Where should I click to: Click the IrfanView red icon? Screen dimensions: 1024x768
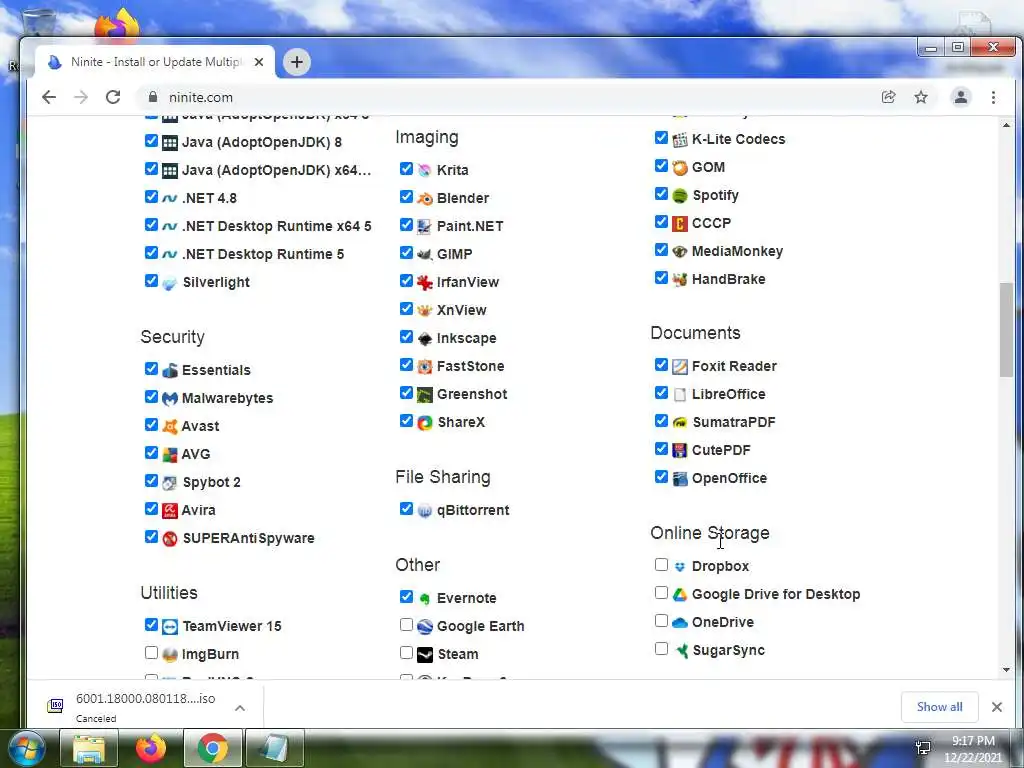point(424,283)
